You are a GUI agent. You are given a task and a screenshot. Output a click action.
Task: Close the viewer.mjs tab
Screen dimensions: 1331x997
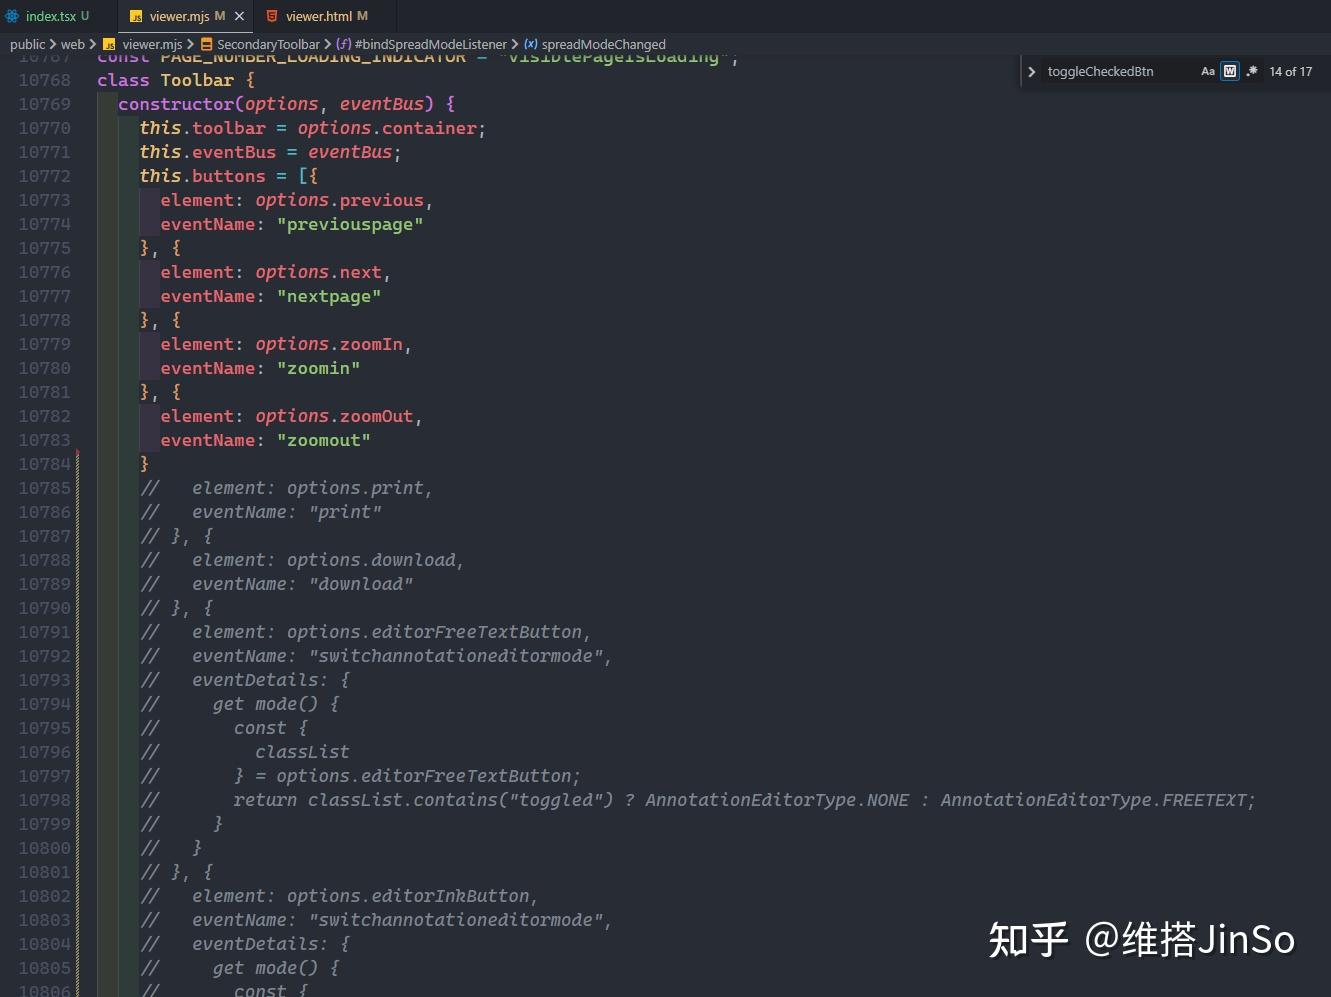pos(238,16)
